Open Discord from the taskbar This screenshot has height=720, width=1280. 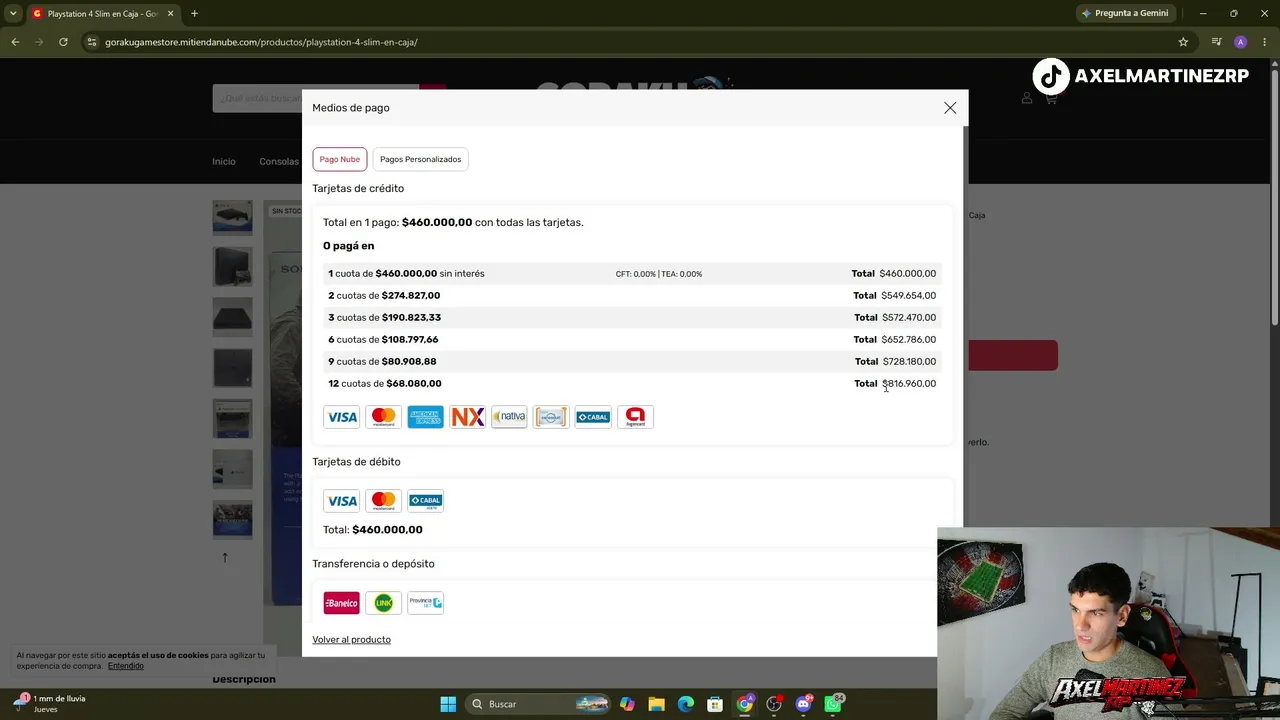[804, 704]
